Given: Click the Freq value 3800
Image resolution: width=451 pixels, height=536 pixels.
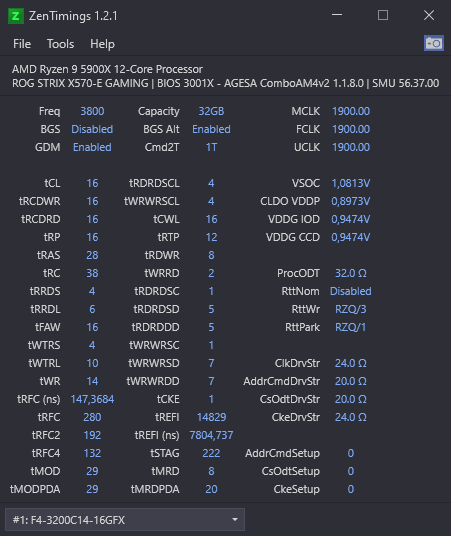Looking at the screenshot, I should (92, 111).
